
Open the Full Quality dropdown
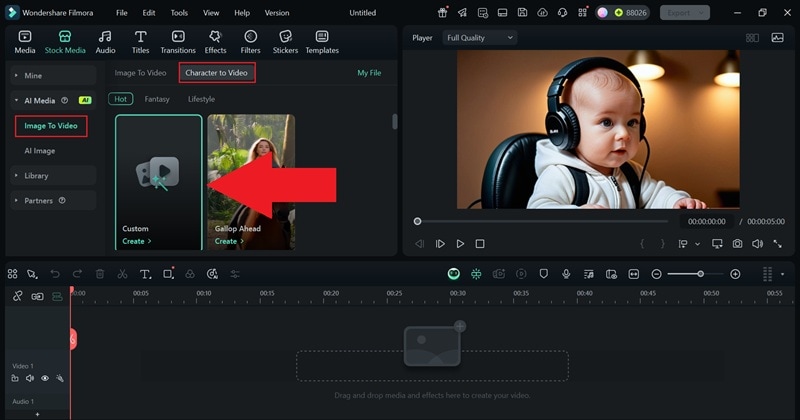pyautogui.click(x=480, y=38)
